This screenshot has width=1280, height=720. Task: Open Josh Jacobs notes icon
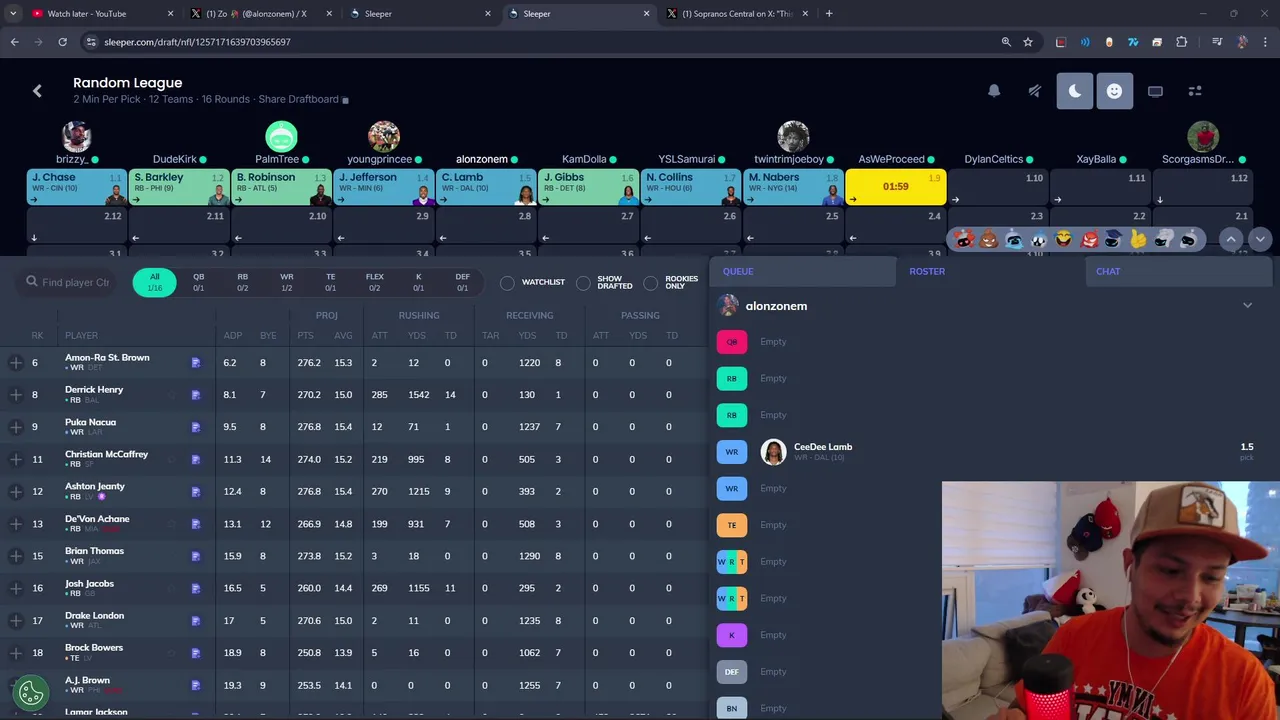click(196, 589)
